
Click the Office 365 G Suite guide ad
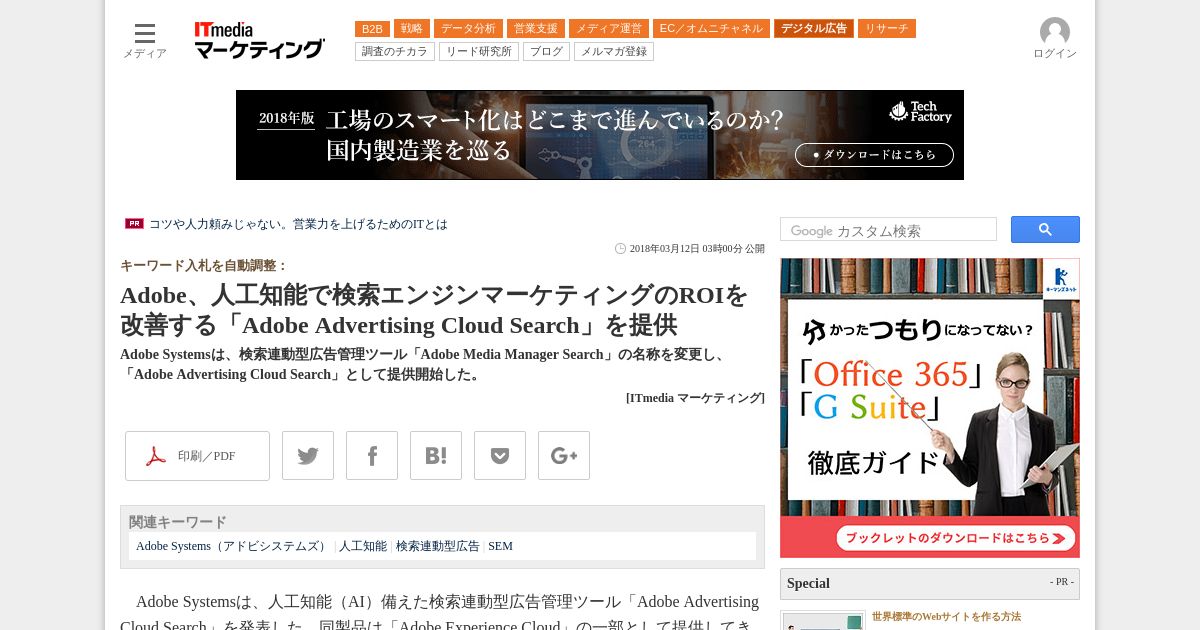tap(930, 408)
